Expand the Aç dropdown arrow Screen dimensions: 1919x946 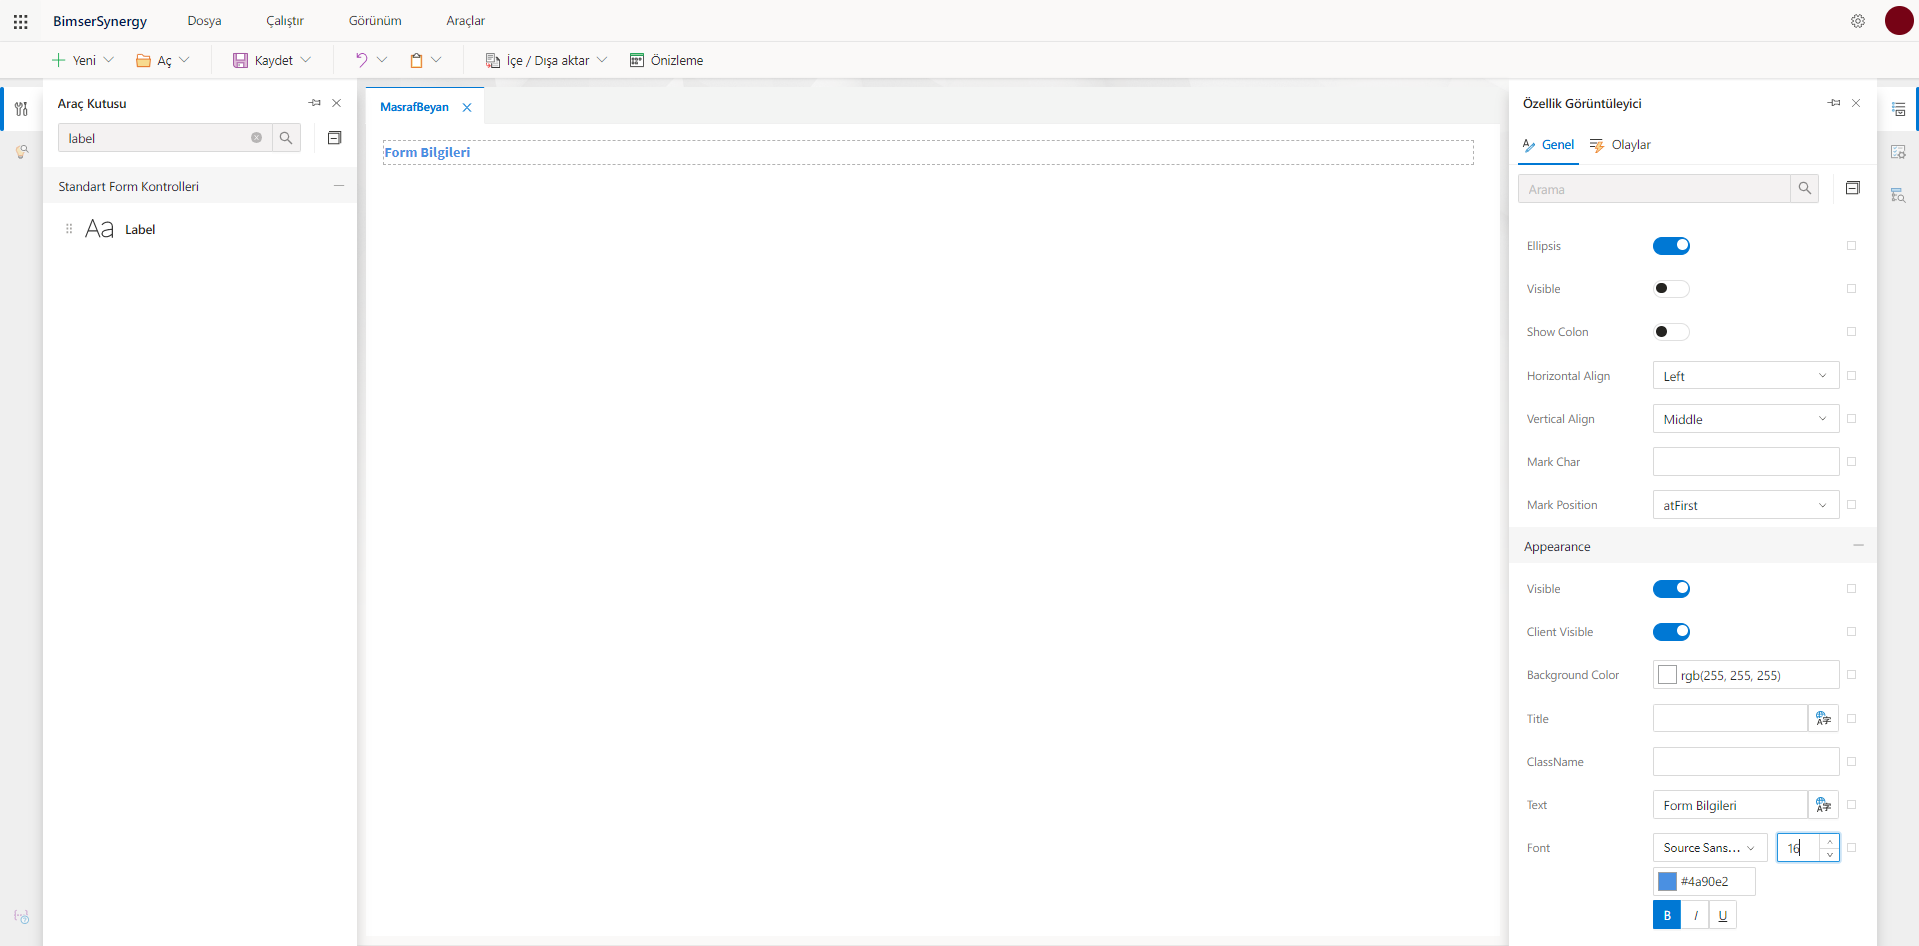pyautogui.click(x=184, y=60)
